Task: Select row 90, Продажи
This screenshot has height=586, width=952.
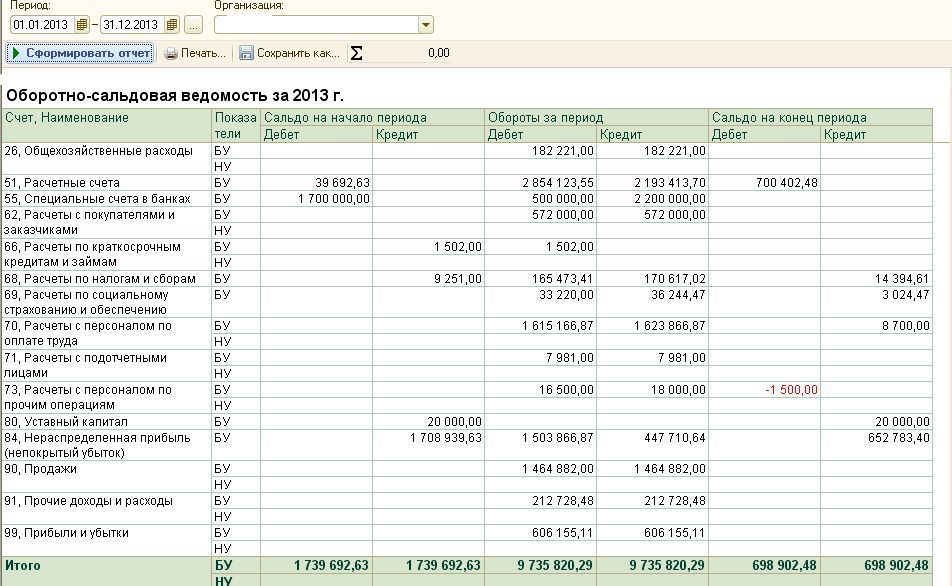Action: point(40,469)
